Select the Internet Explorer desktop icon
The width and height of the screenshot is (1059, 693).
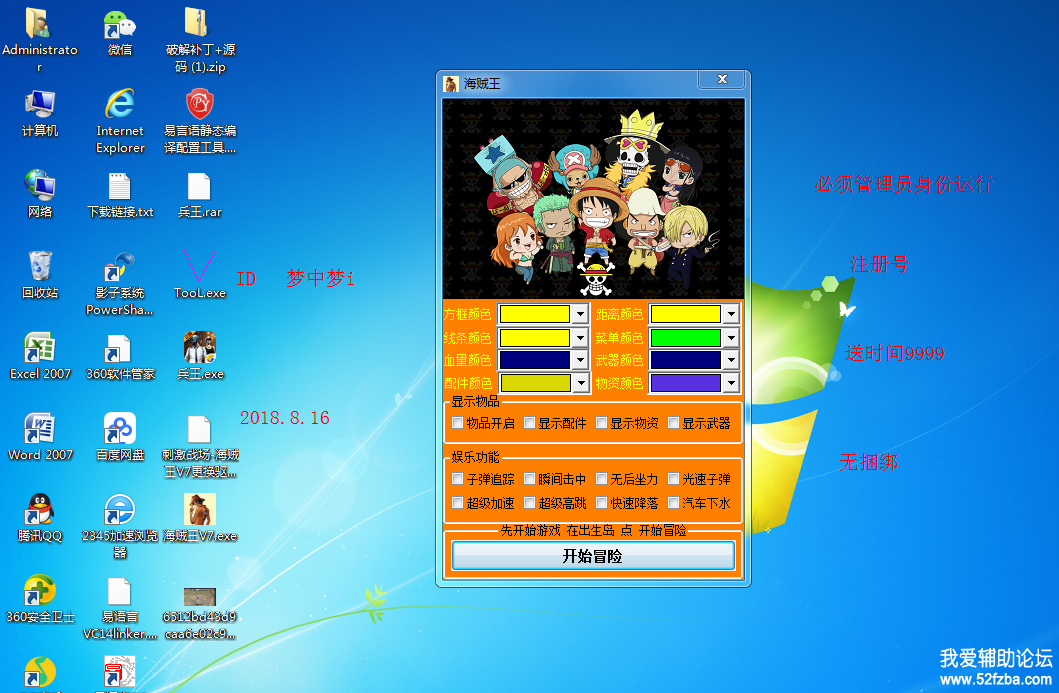point(120,120)
